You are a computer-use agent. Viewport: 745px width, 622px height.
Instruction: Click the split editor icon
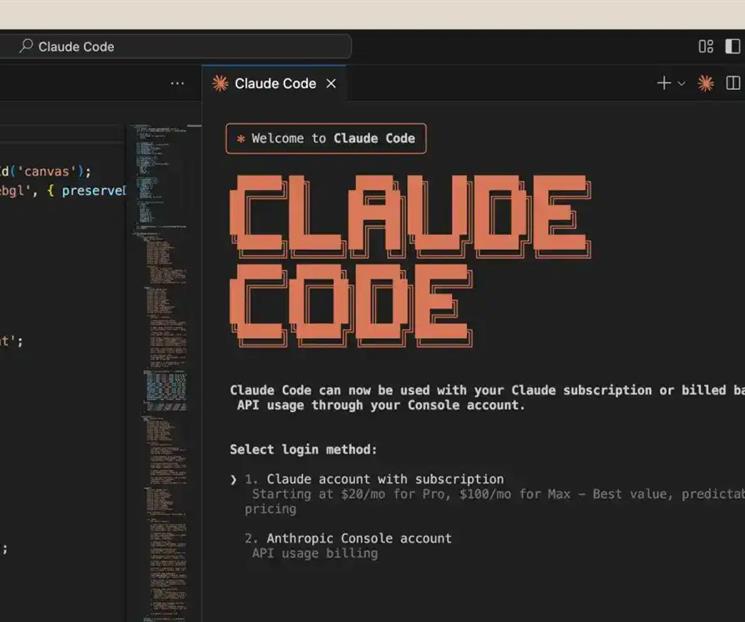733,83
